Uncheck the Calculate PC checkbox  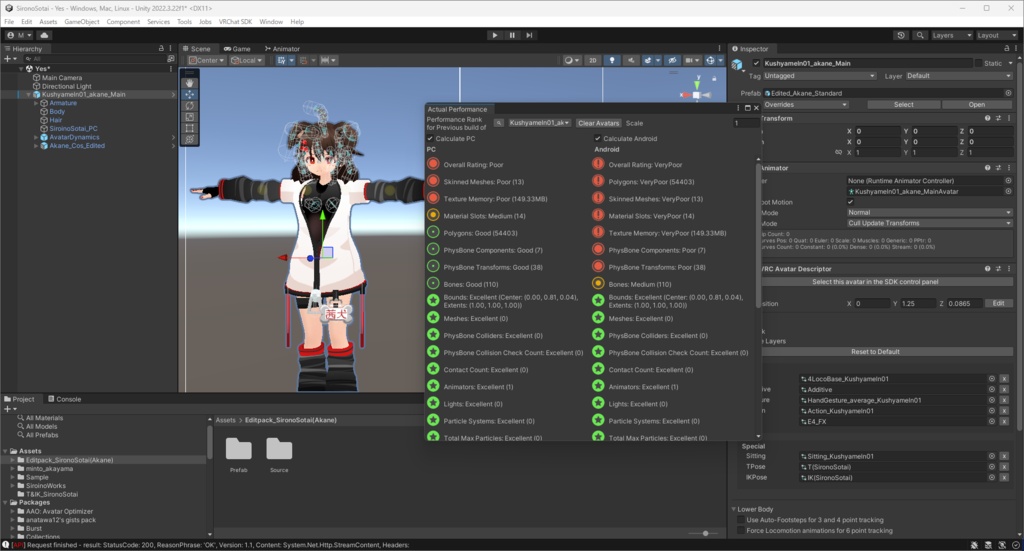point(430,138)
